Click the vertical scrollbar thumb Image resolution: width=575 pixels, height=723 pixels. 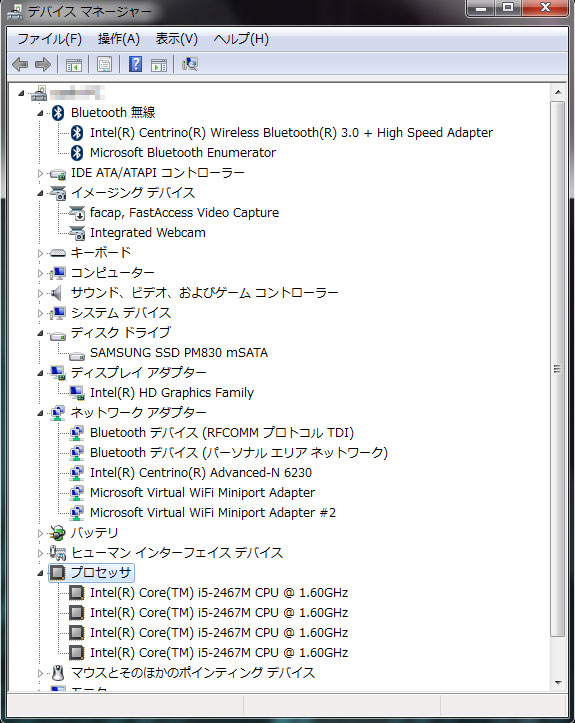click(558, 369)
